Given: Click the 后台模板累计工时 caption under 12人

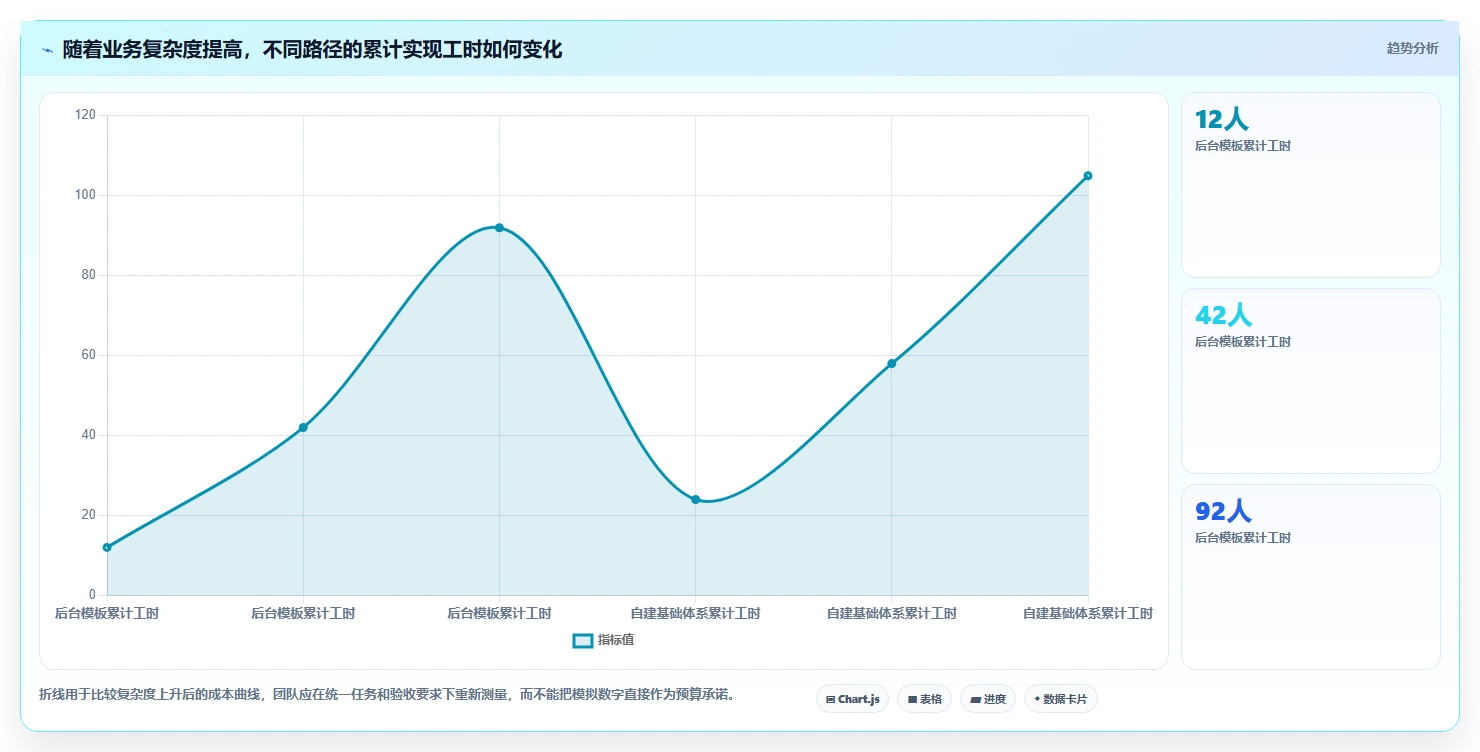Looking at the screenshot, I should point(1243,146).
